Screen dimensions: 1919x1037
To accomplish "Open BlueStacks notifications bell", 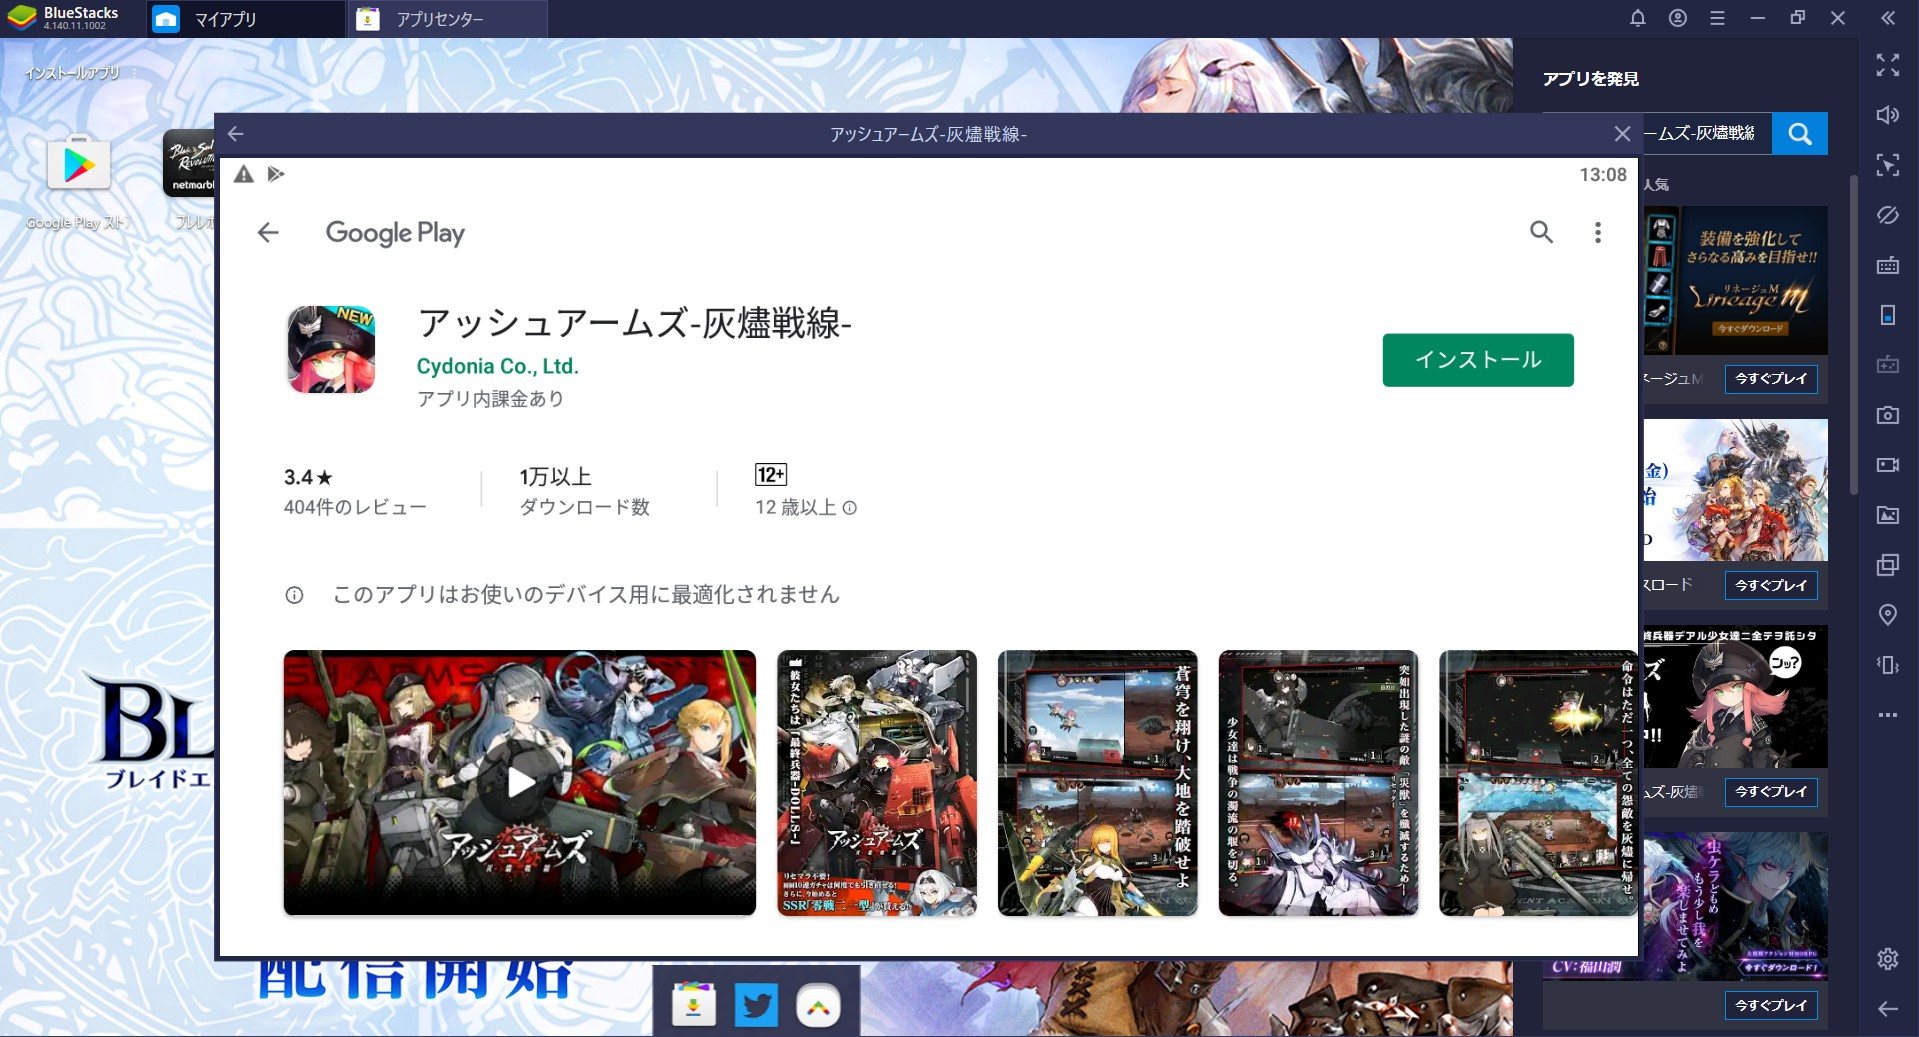I will (1637, 18).
